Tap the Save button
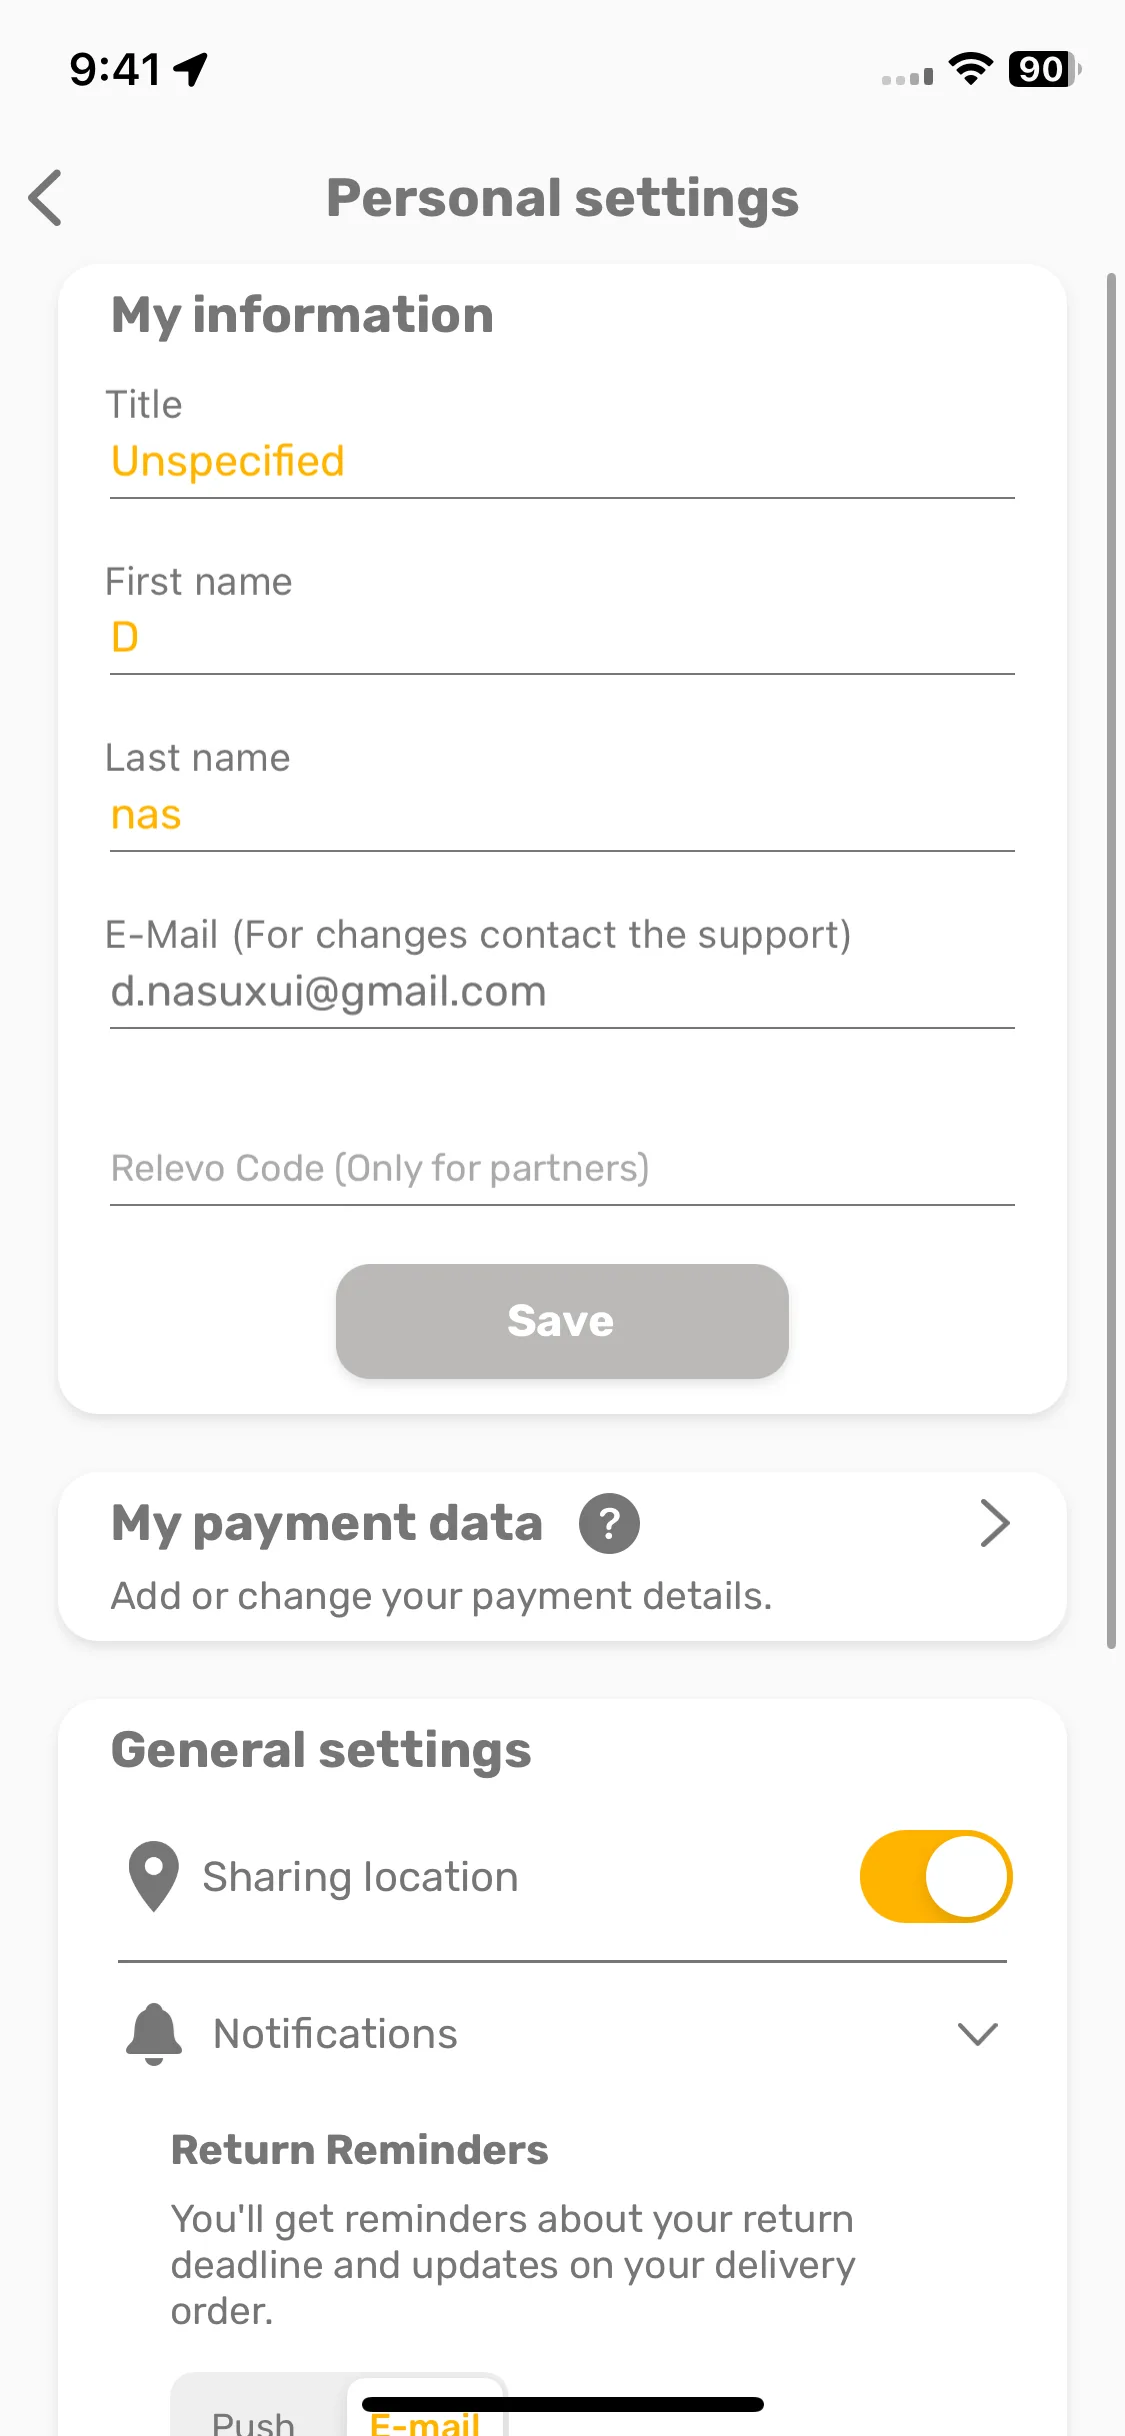The height and width of the screenshot is (2436, 1125). click(562, 1321)
